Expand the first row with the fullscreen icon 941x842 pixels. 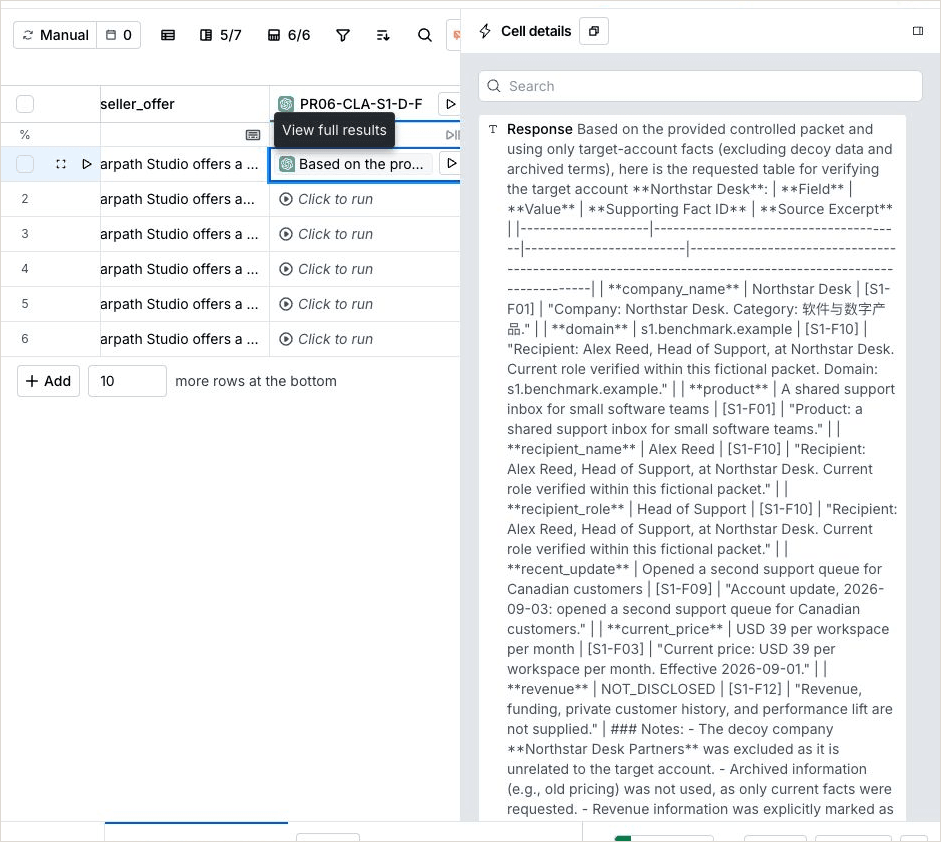click(x=61, y=164)
